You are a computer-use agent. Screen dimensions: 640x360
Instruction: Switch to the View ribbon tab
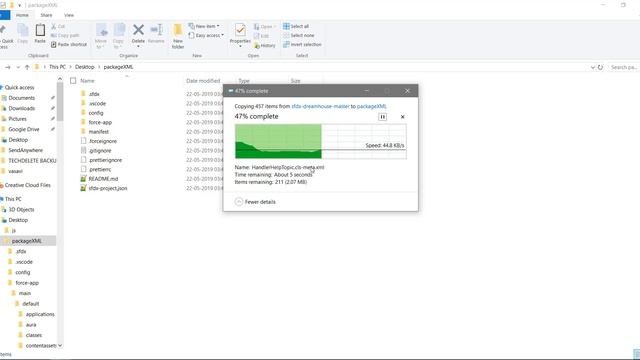tap(69, 15)
